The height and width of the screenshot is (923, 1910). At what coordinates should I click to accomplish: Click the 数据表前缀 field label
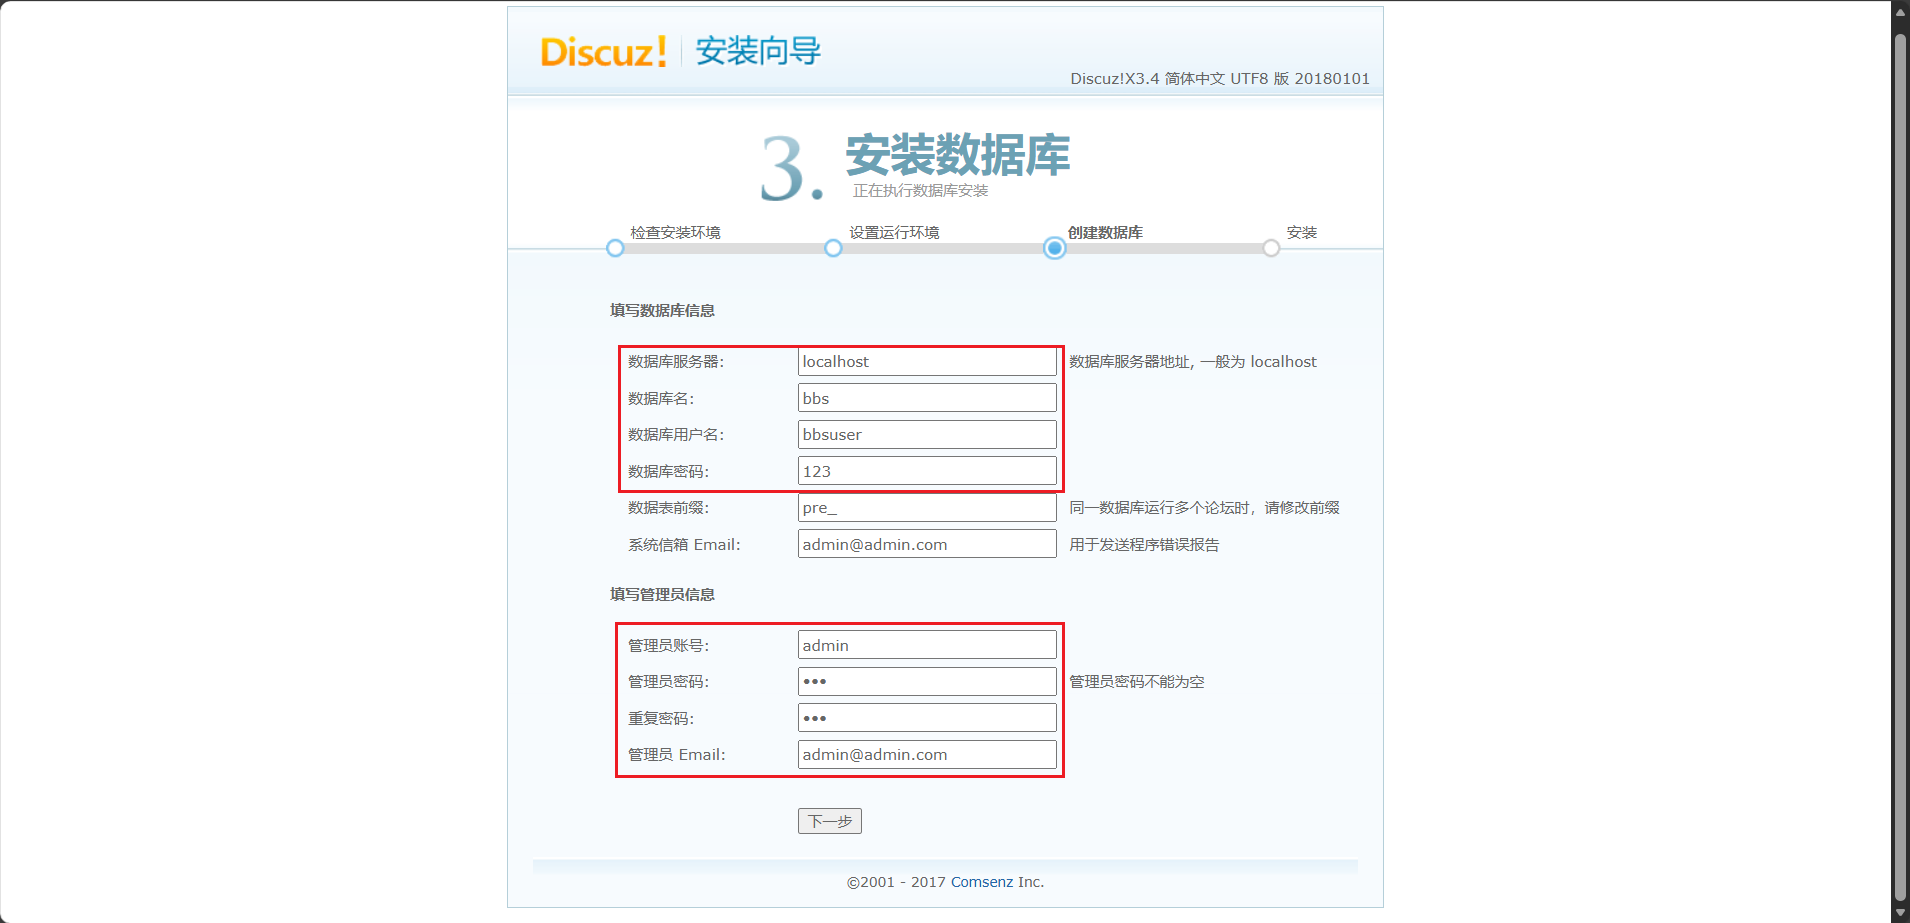(x=668, y=507)
